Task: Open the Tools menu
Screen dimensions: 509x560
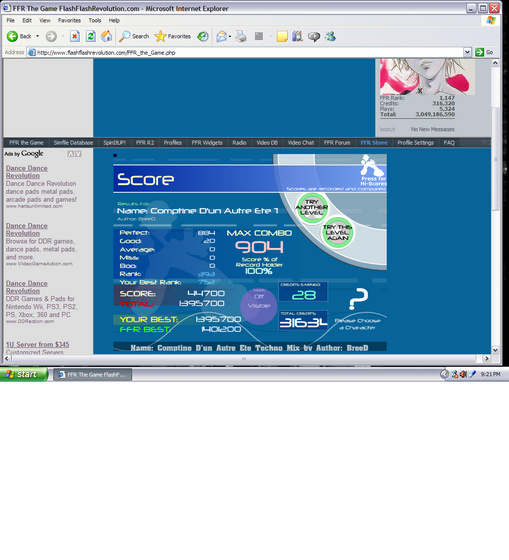Action: (95, 20)
